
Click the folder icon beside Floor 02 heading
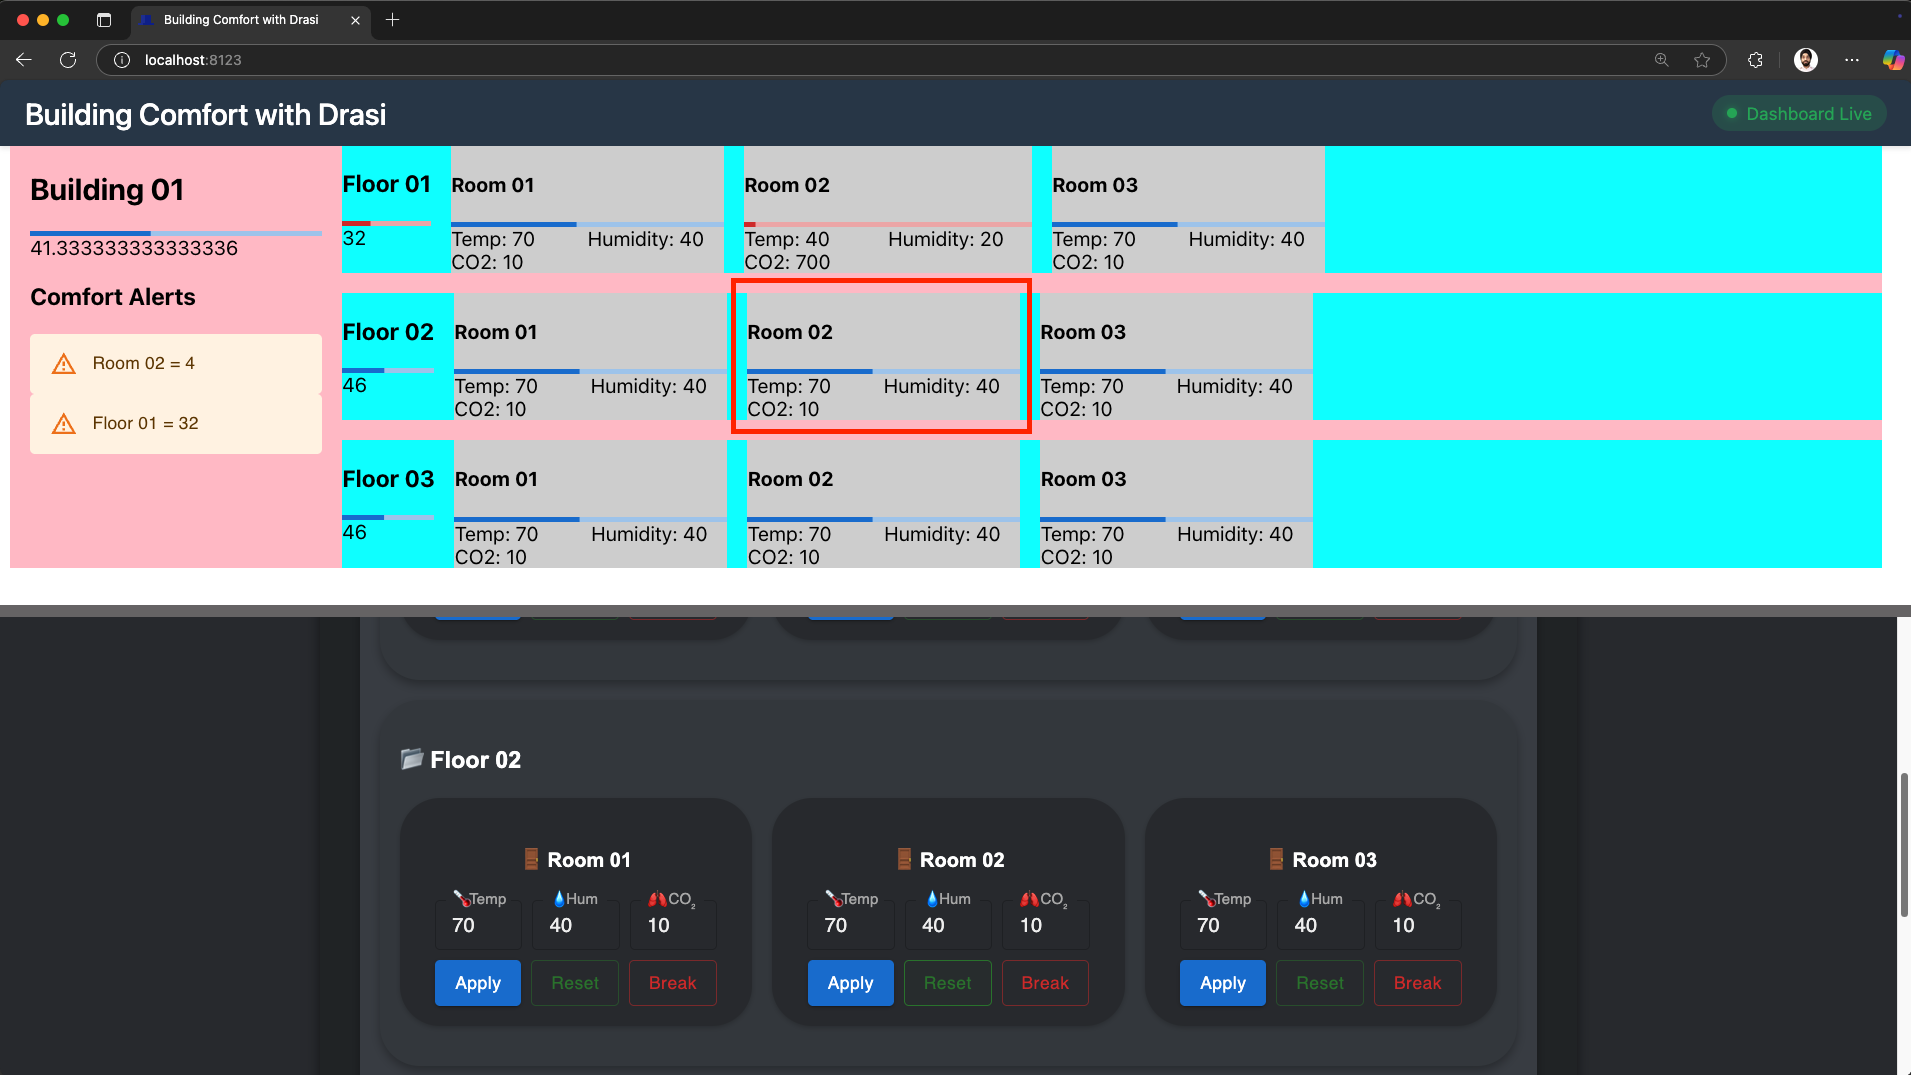[410, 759]
